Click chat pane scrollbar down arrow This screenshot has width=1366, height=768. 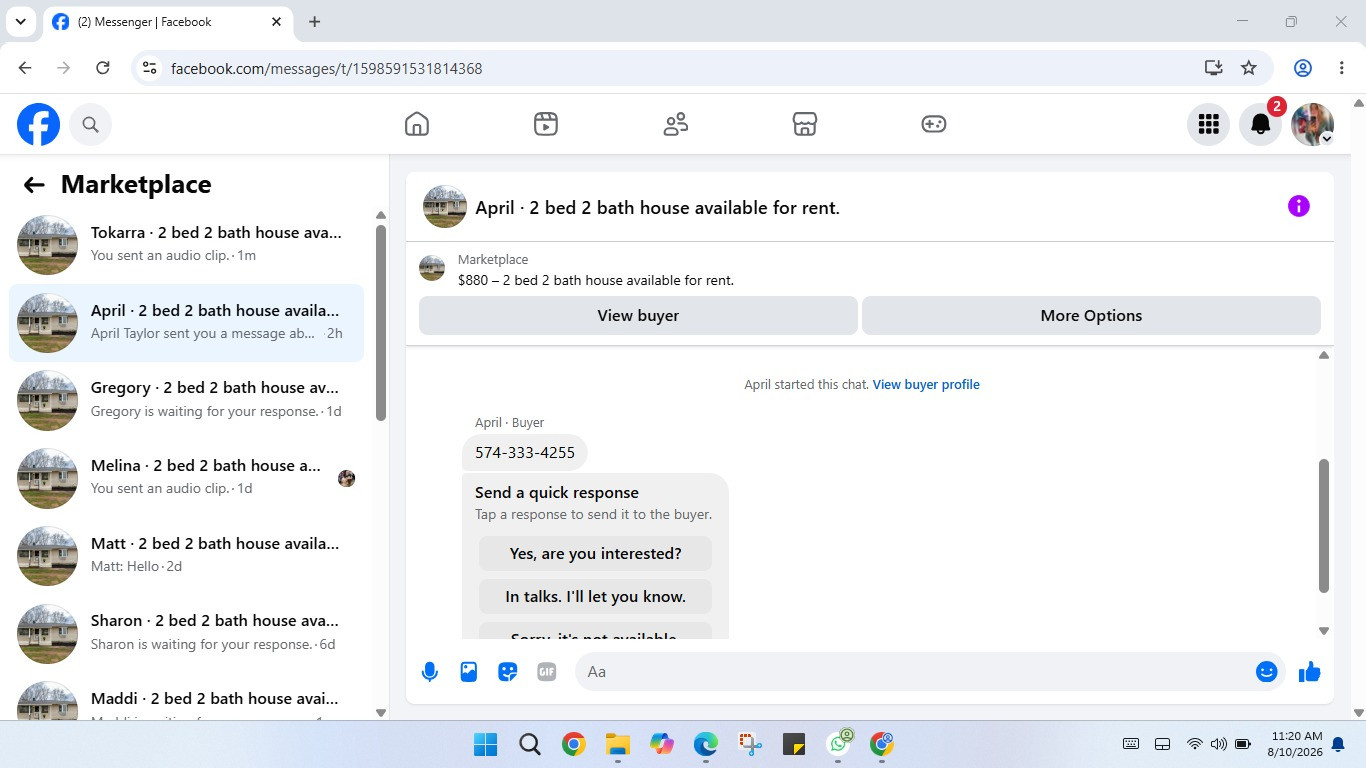pyautogui.click(x=1324, y=631)
